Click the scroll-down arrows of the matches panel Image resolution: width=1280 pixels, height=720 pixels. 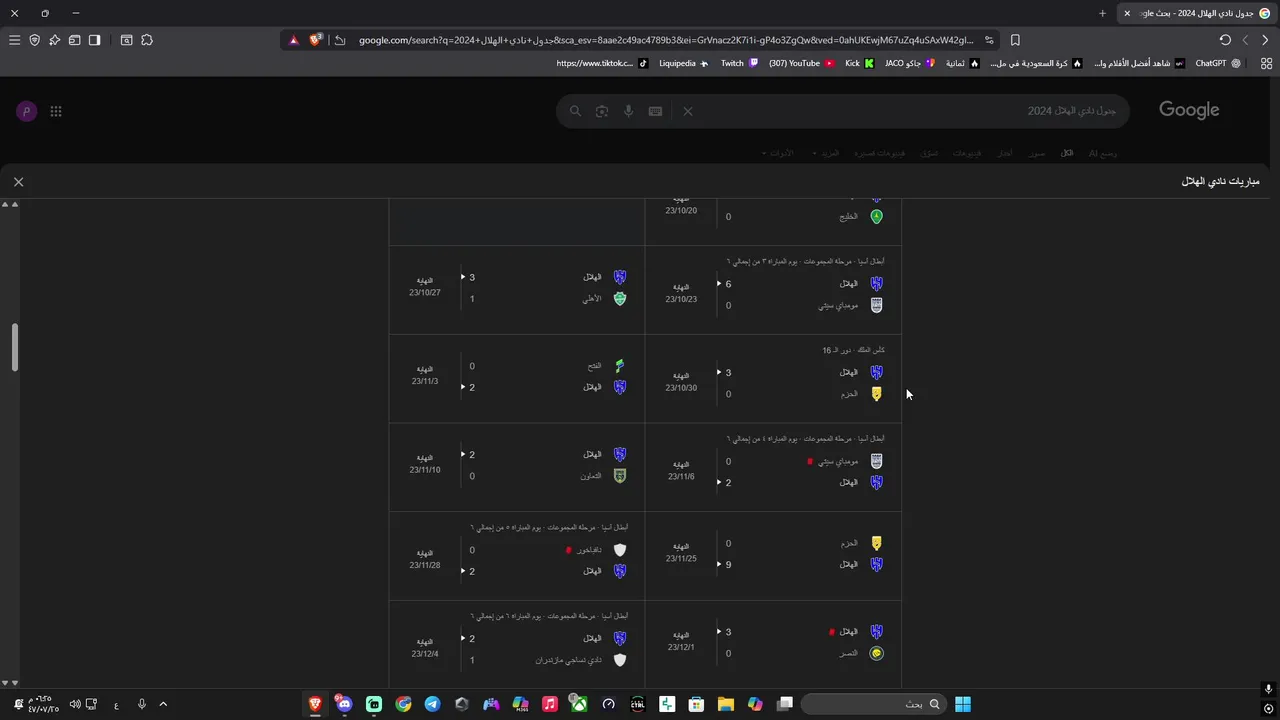[x=10, y=683]
